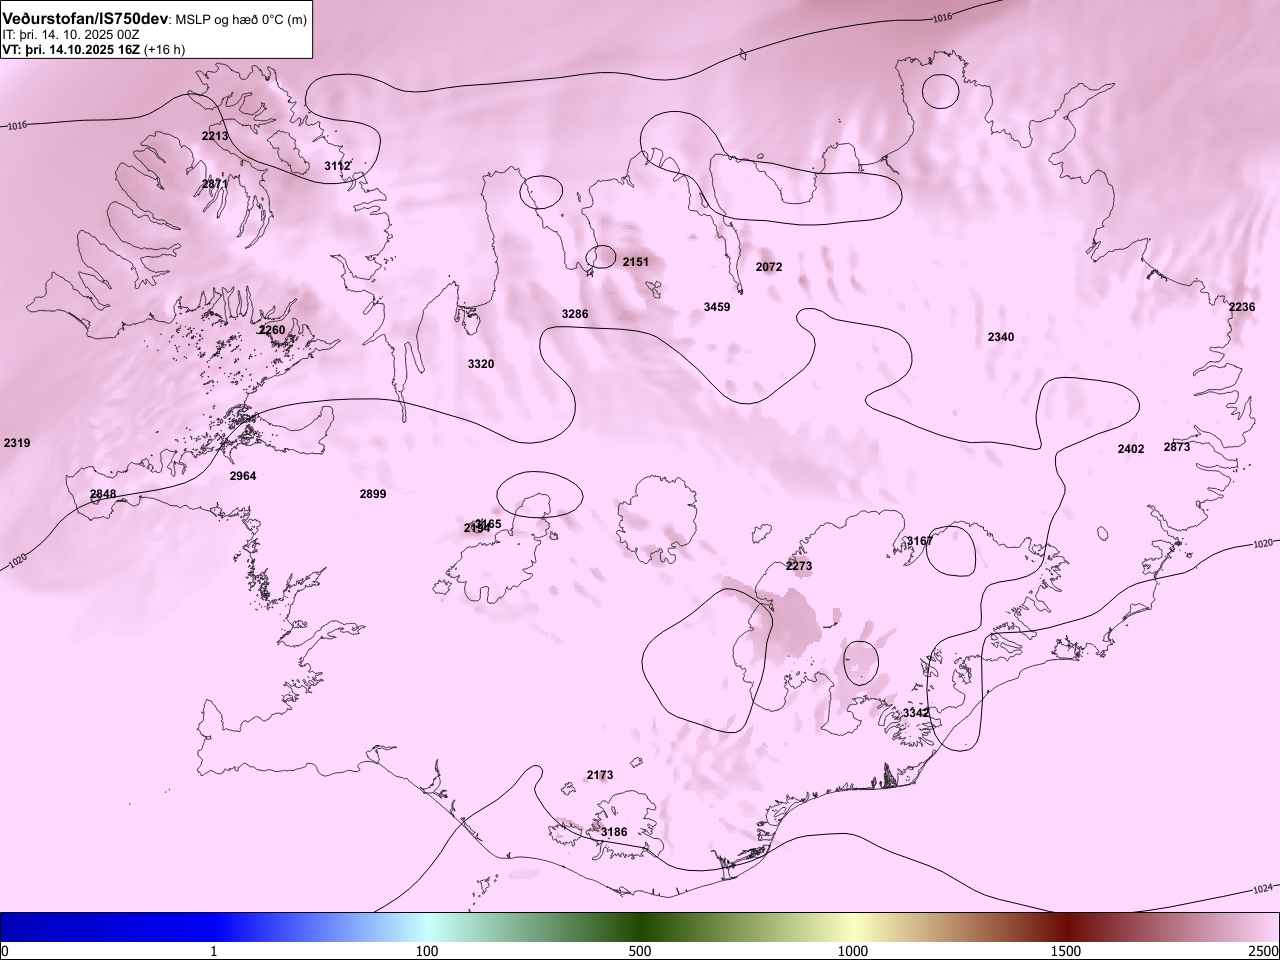Click the height value 2173
Image resolution: width=1280 pixels, height=960 pixels.
point(600,775)
